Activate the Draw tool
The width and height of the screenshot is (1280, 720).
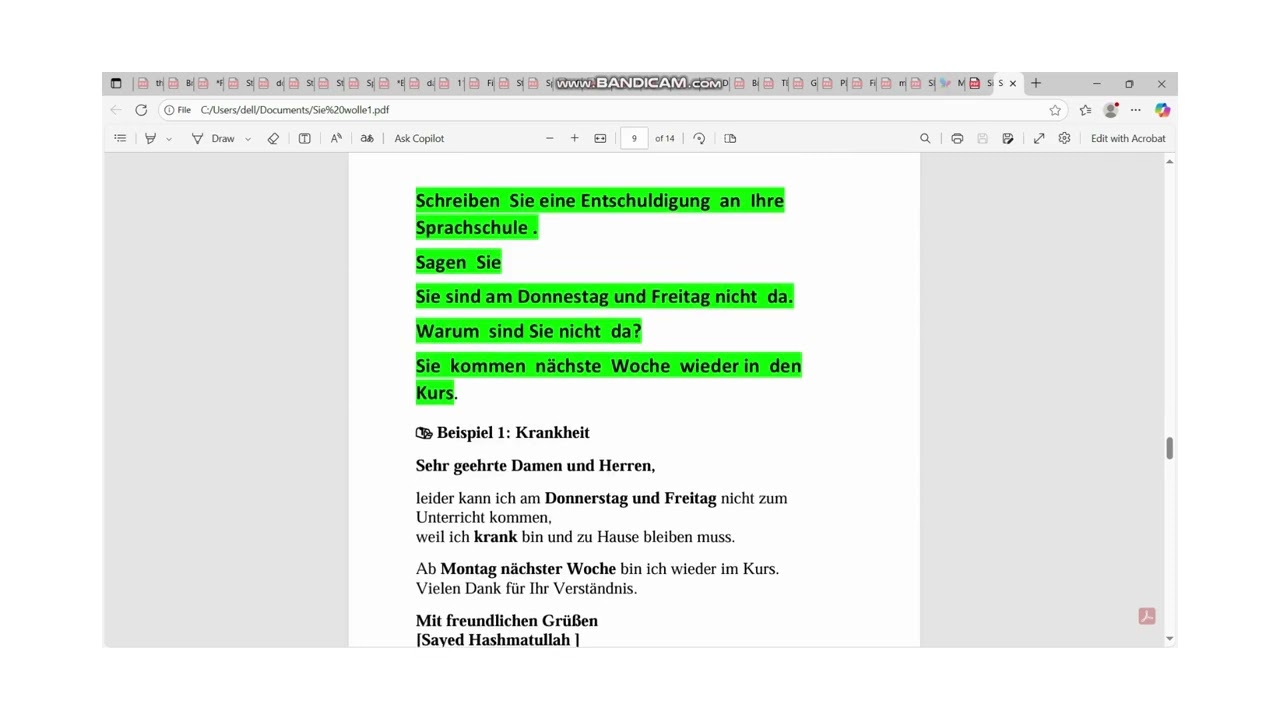[213, 138]
